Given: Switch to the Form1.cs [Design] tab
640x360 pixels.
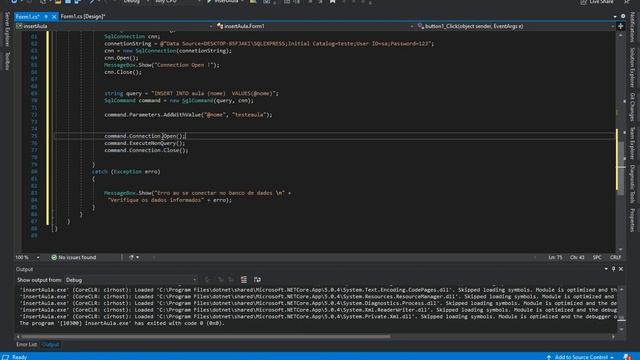Looking at the screenshot, I should (x=83, y=17).
